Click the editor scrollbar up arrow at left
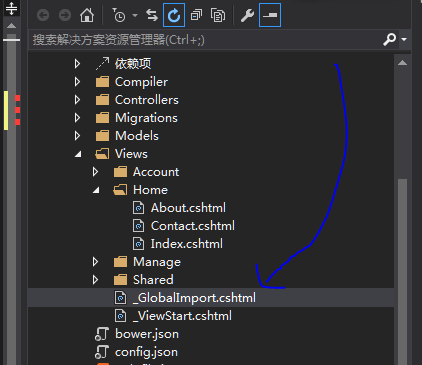 tap(11, 26)
